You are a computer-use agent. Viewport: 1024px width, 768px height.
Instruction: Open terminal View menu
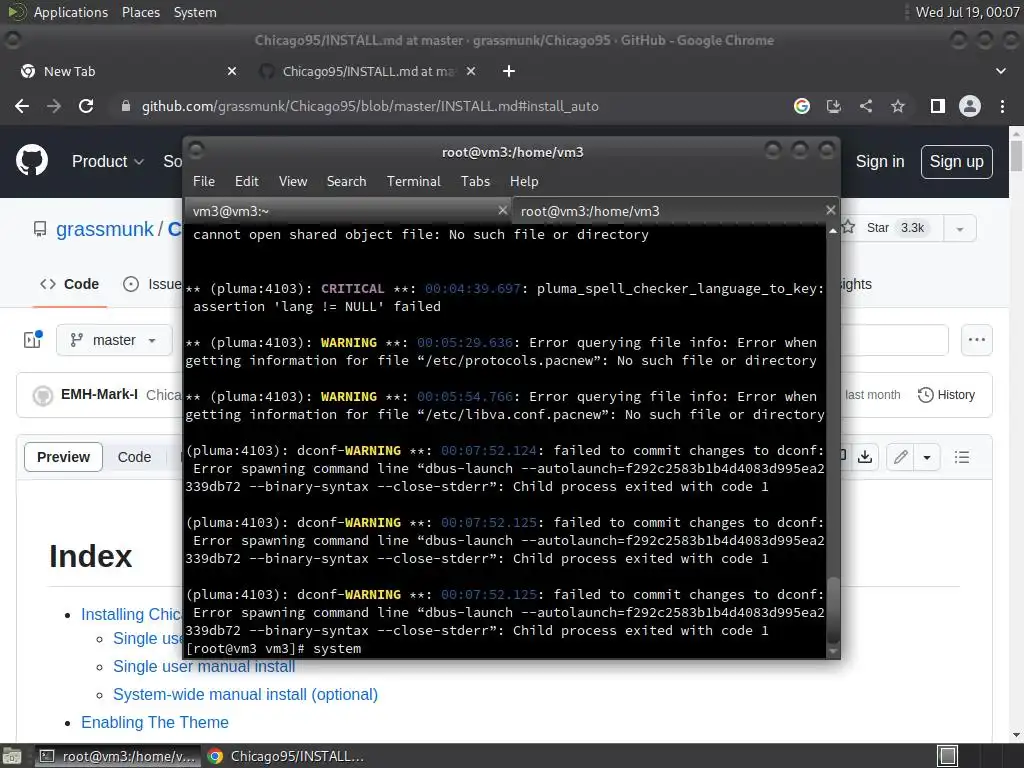(x=293, y=182)
